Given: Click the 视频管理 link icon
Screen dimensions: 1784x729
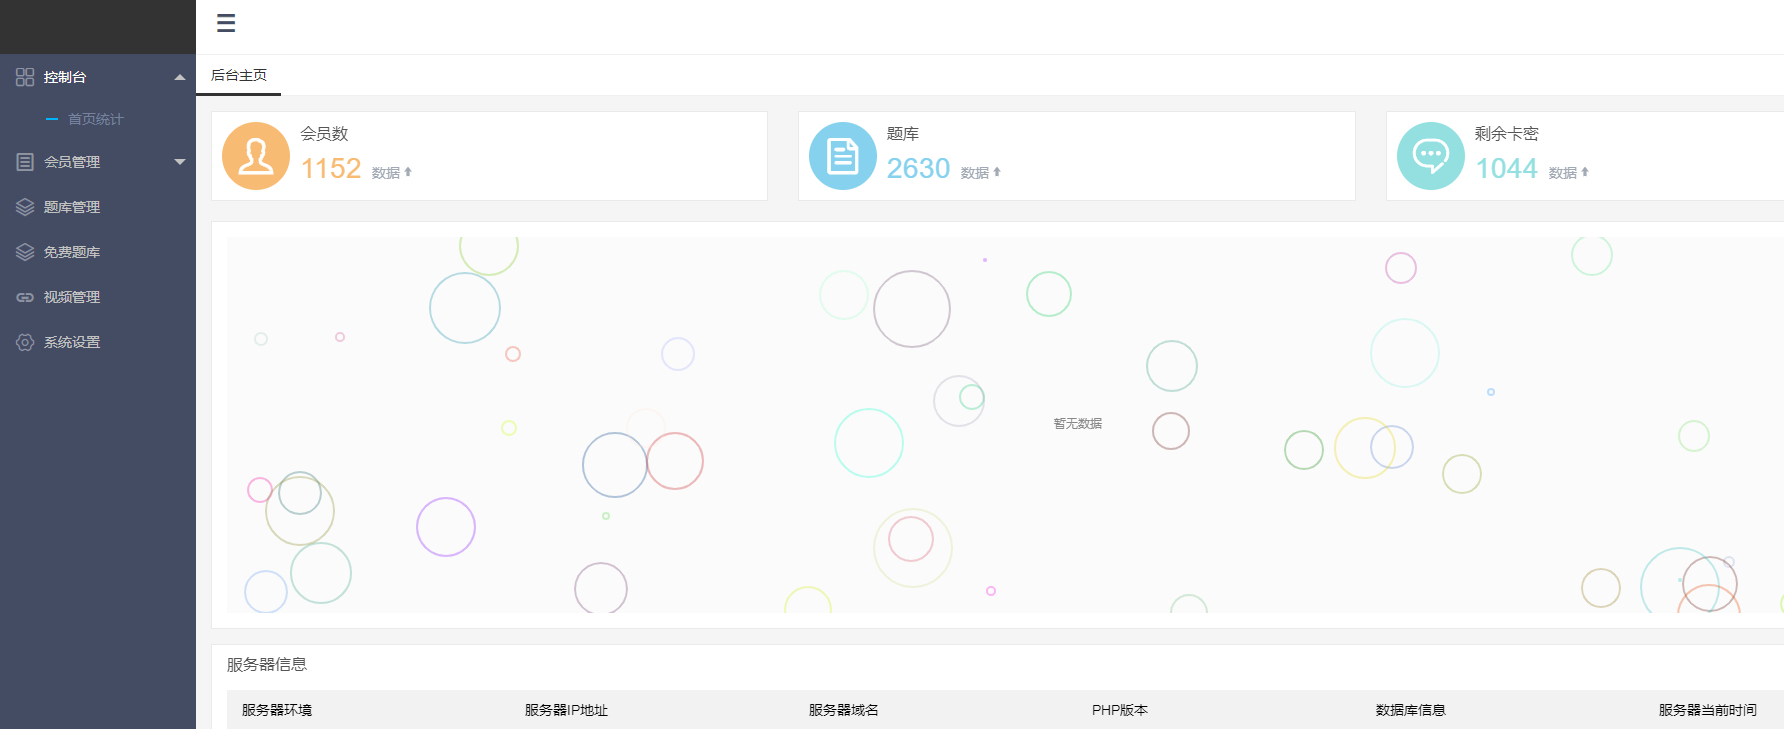Looking at the screenshot, I should pyautogui.click(x=25, y=297).
